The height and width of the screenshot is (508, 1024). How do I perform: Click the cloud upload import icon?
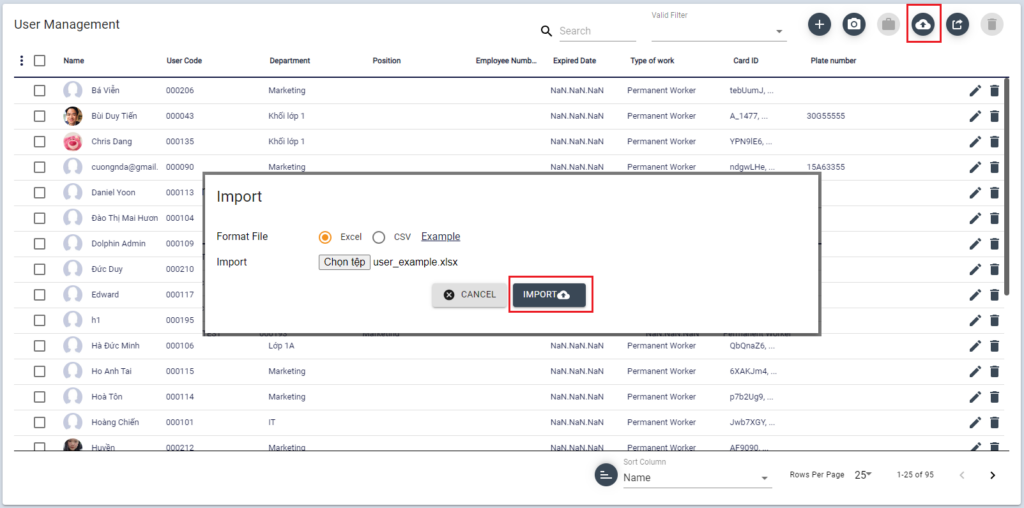tap(923, 25)
